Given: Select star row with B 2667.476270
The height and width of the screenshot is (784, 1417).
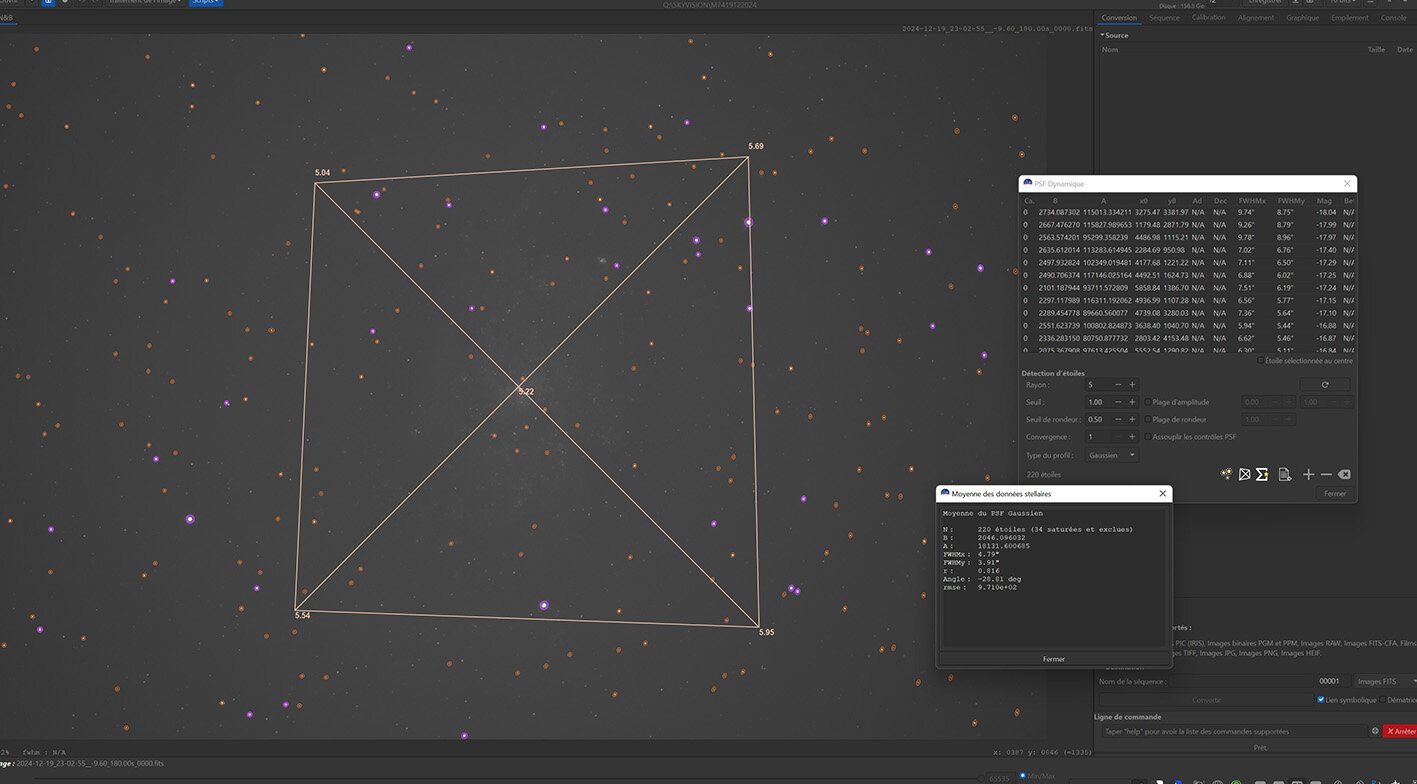Looking at the screenshot, I should point(1187,225).
